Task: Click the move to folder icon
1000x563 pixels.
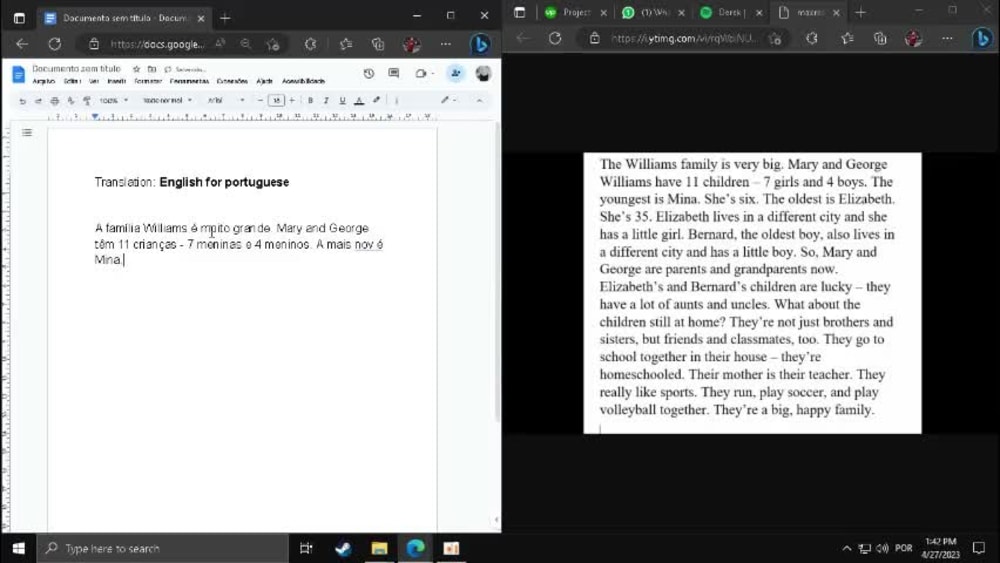Action: (x=152, y=69)
